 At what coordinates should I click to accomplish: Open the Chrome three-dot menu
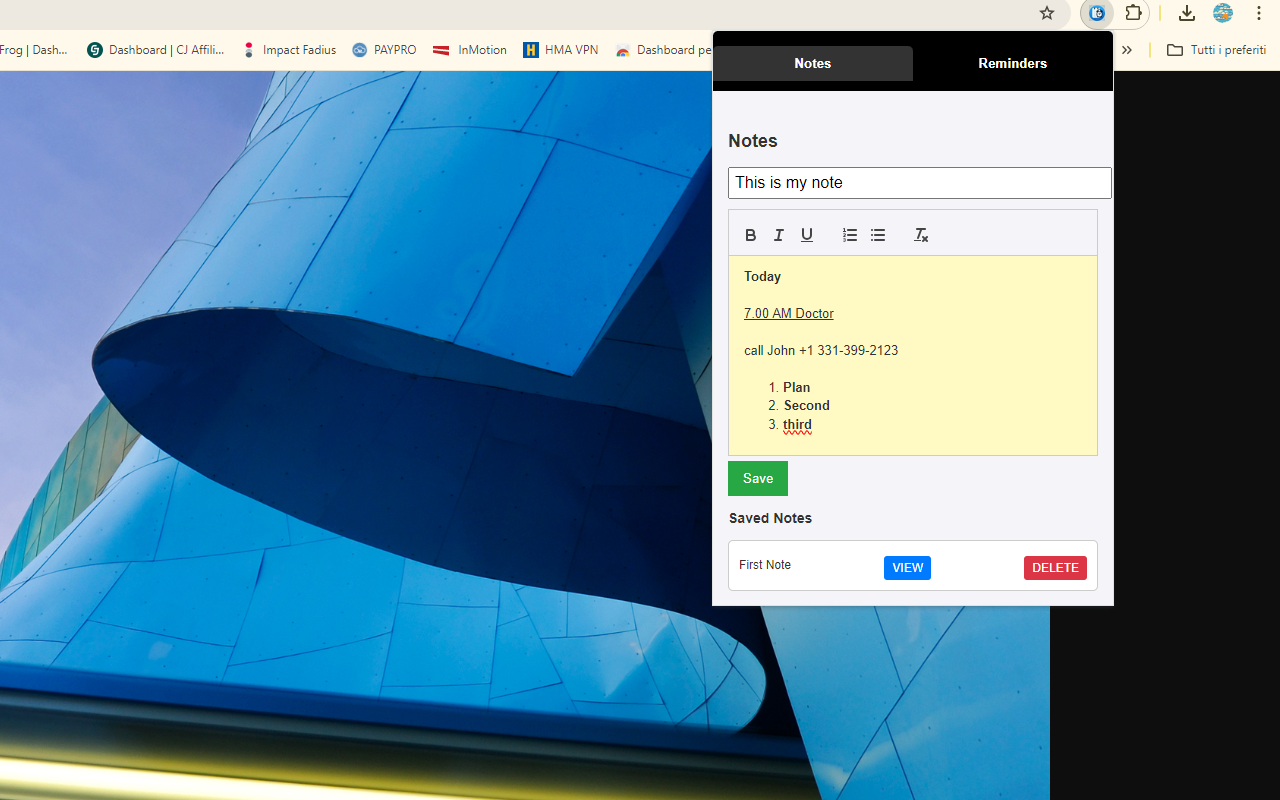(1258, 13)
